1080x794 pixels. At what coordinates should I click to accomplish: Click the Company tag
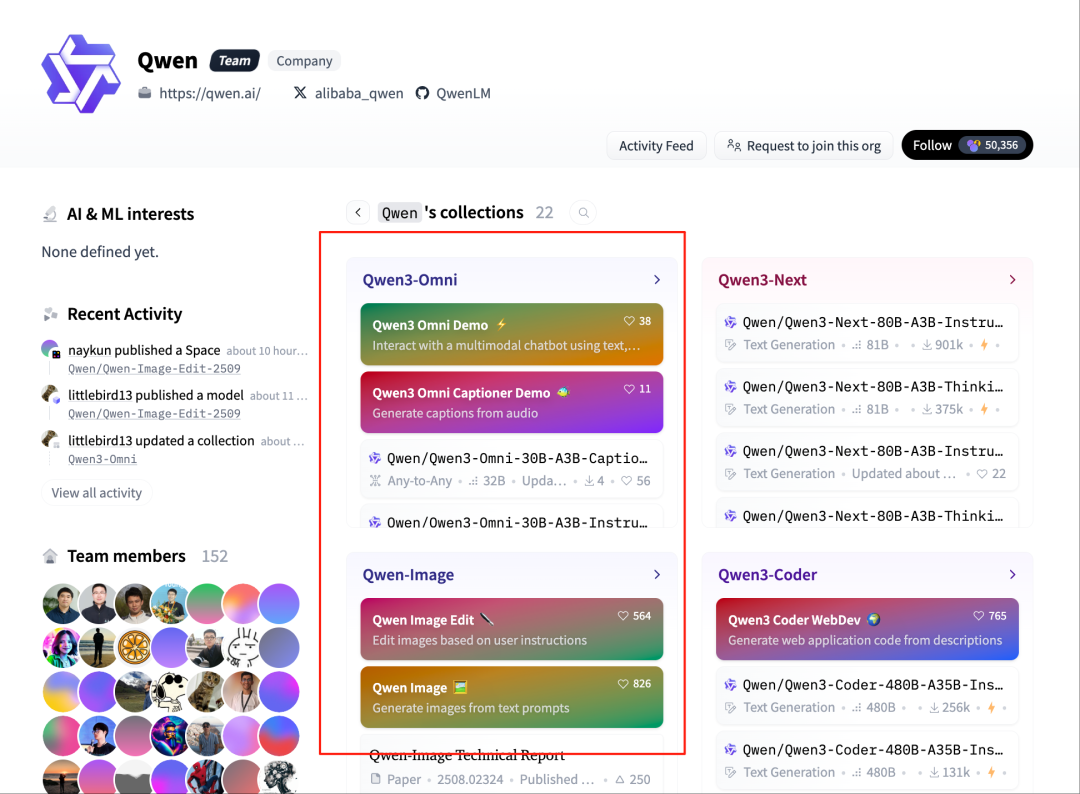(x=304, y=61)
